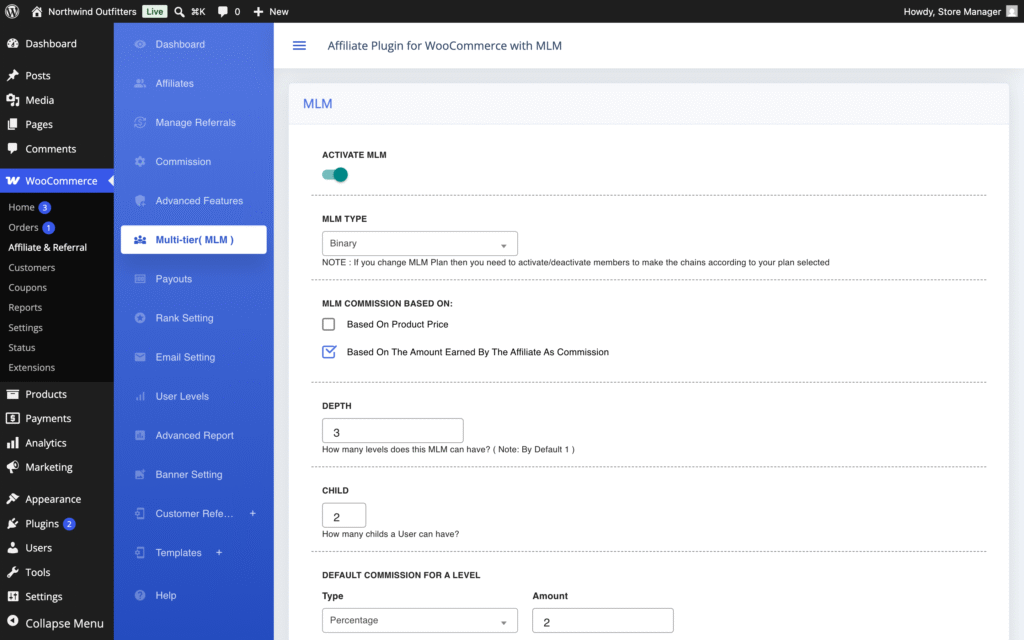Click Howdy, Store Manager account link

(952, 12)
